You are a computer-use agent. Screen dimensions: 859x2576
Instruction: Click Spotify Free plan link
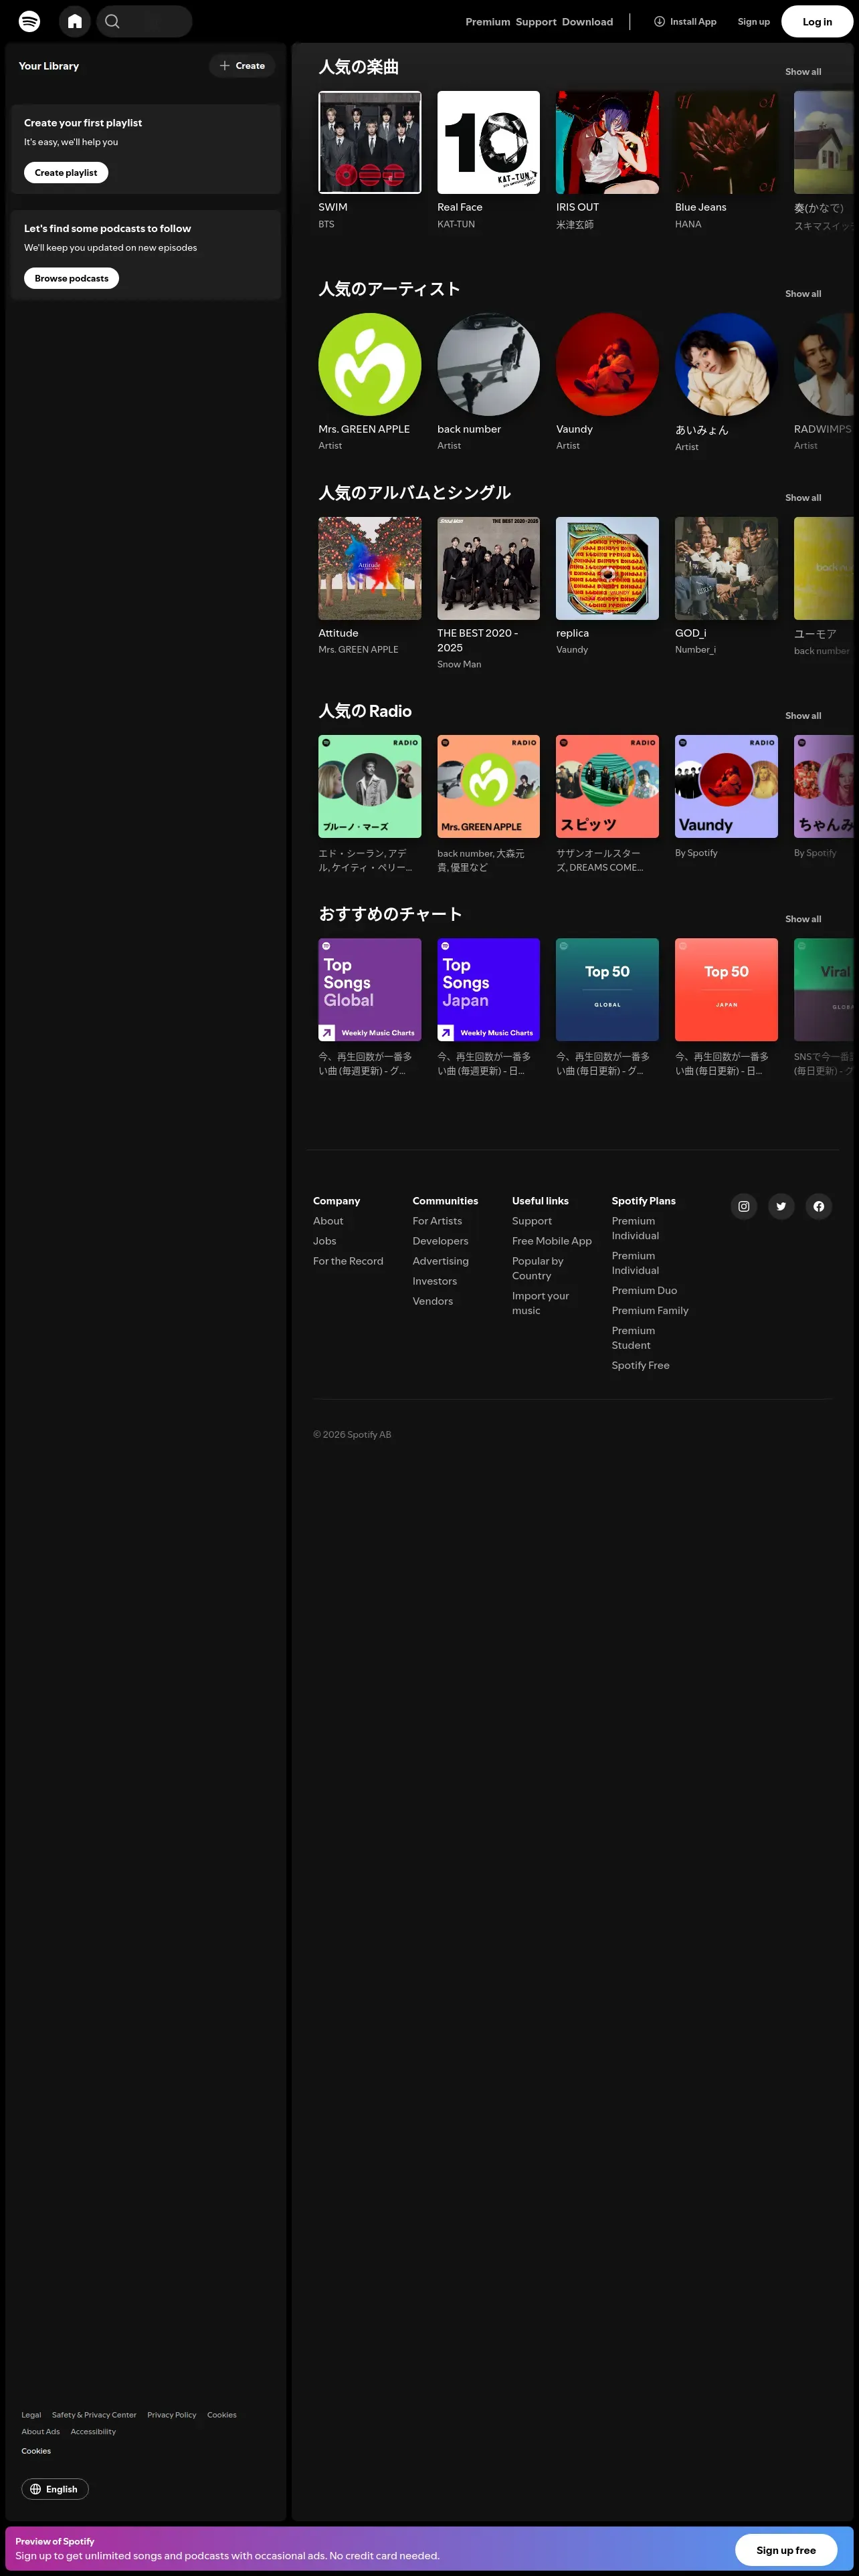point(641,1366)
